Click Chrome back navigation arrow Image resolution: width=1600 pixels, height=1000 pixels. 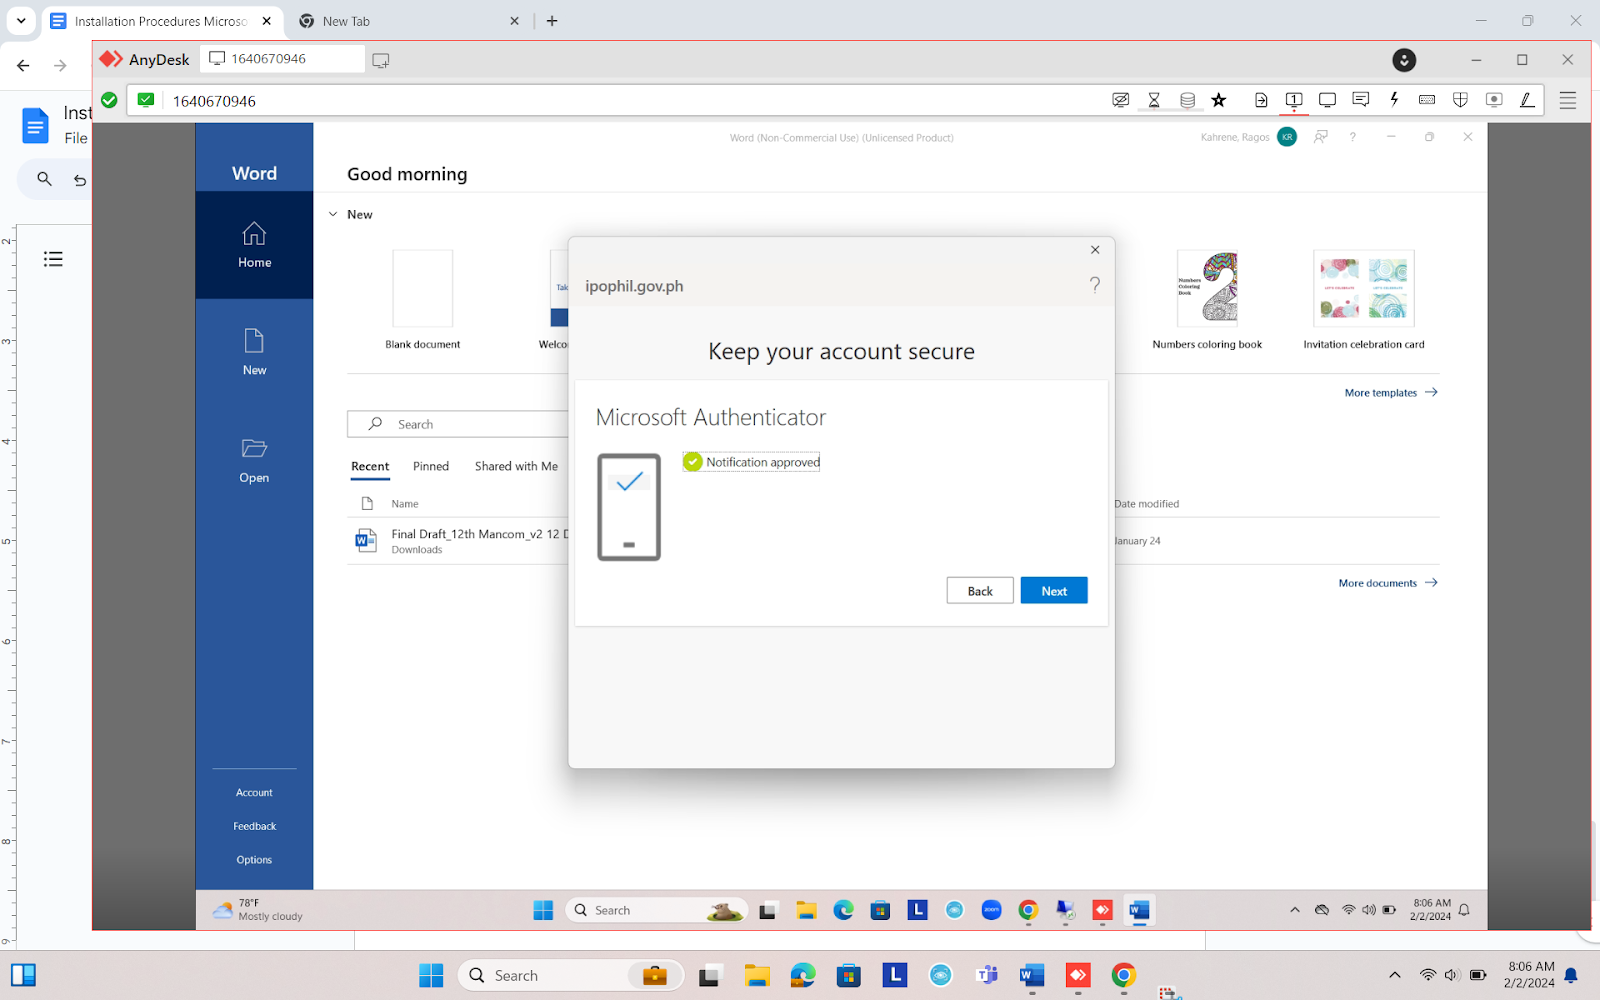(23, 66)
